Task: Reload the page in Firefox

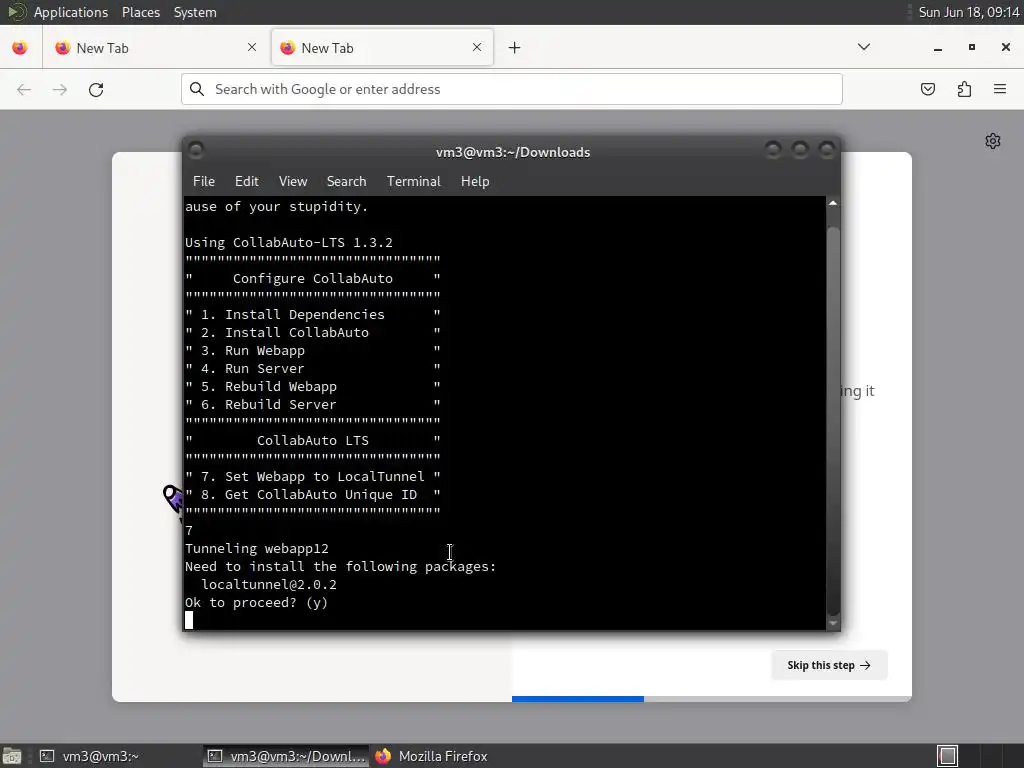Action: click(x=96, y=89)
